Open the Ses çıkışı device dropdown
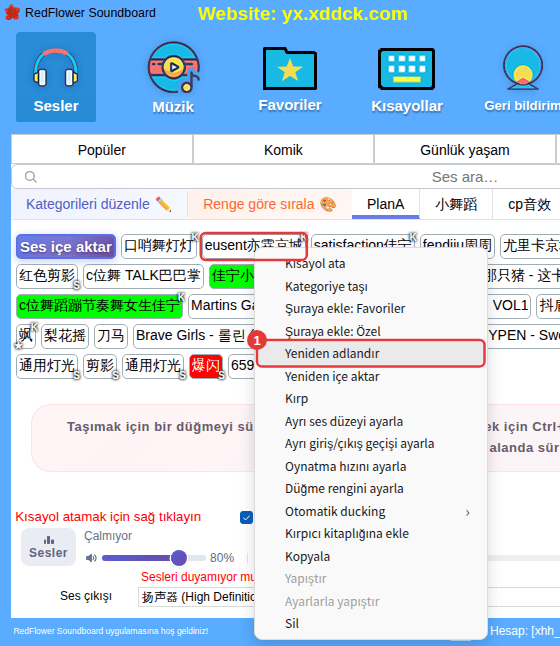The height and width of the screenshot is (646, 560). (196, 597)
